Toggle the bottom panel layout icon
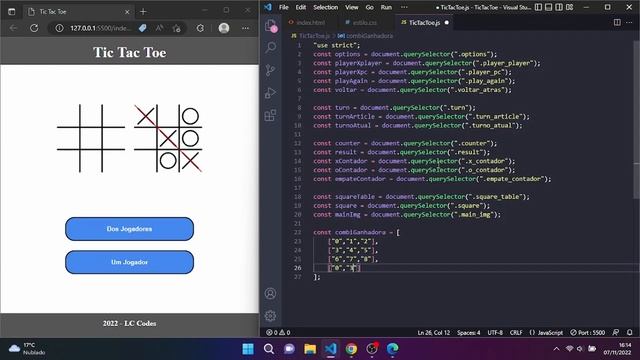Viewport: 640px width, 360px height. click(x=549, y=7)
